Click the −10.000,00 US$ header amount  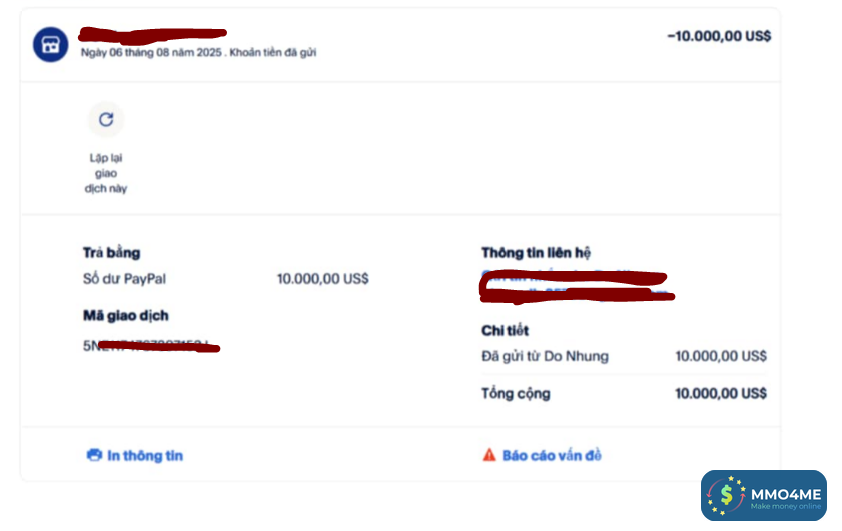pyautogui.click(x=719, y=36)
